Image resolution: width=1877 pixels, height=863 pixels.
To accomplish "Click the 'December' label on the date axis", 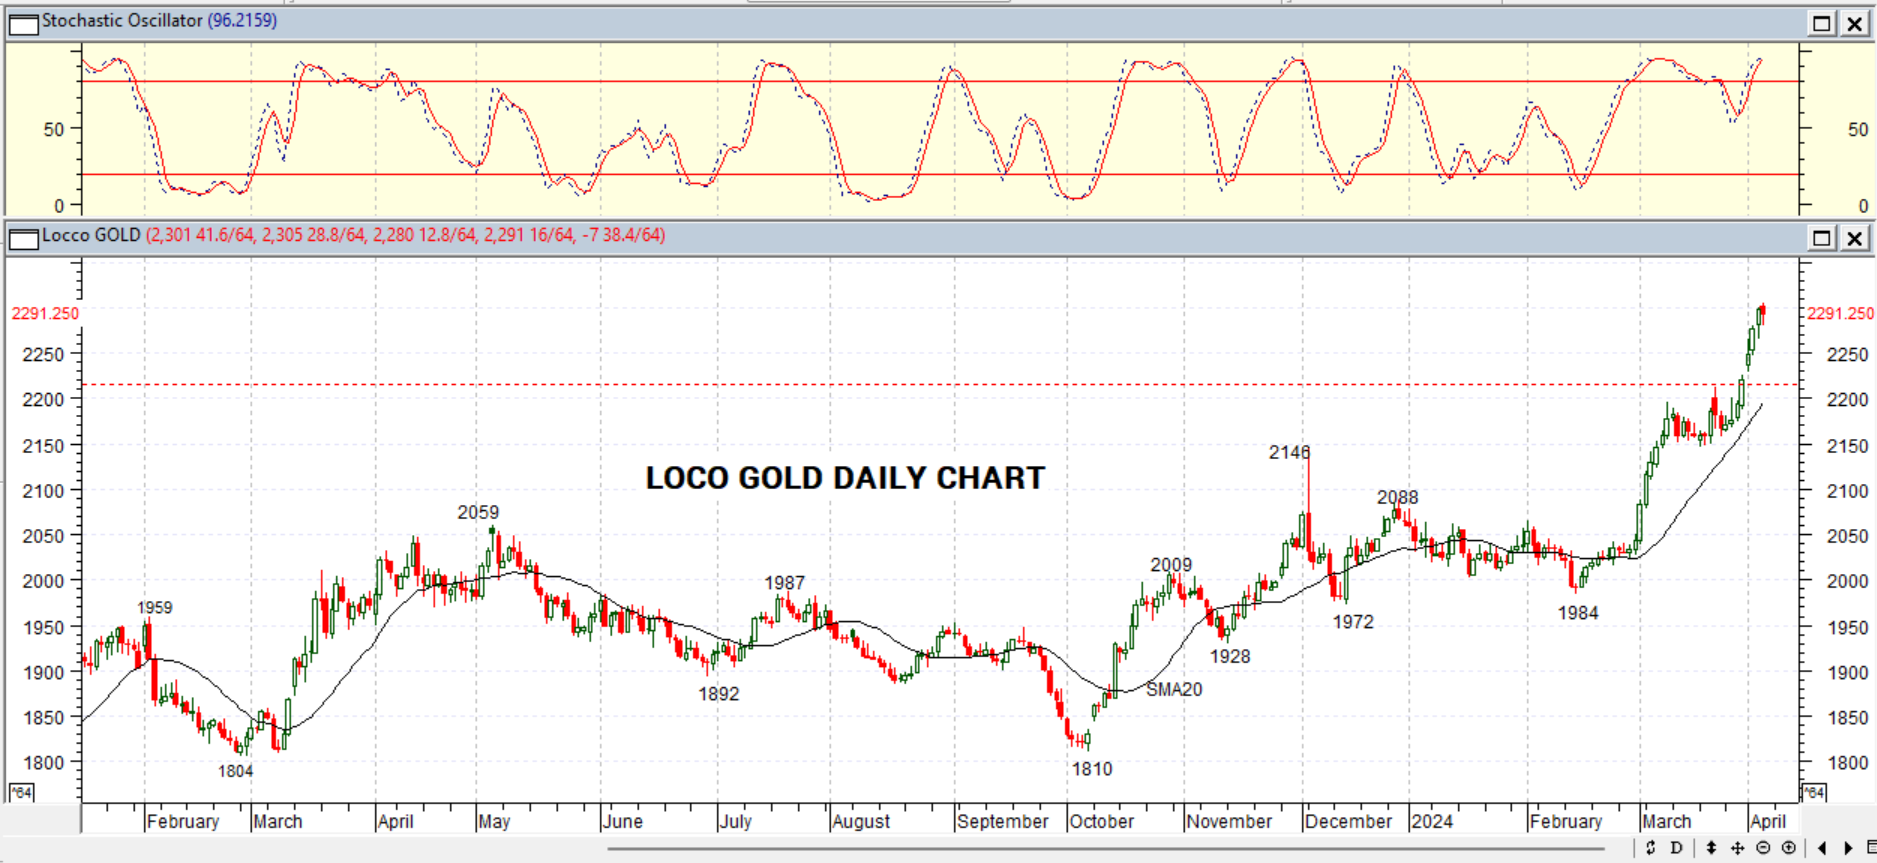I will pyautogui.click(x=1349, y=821).
